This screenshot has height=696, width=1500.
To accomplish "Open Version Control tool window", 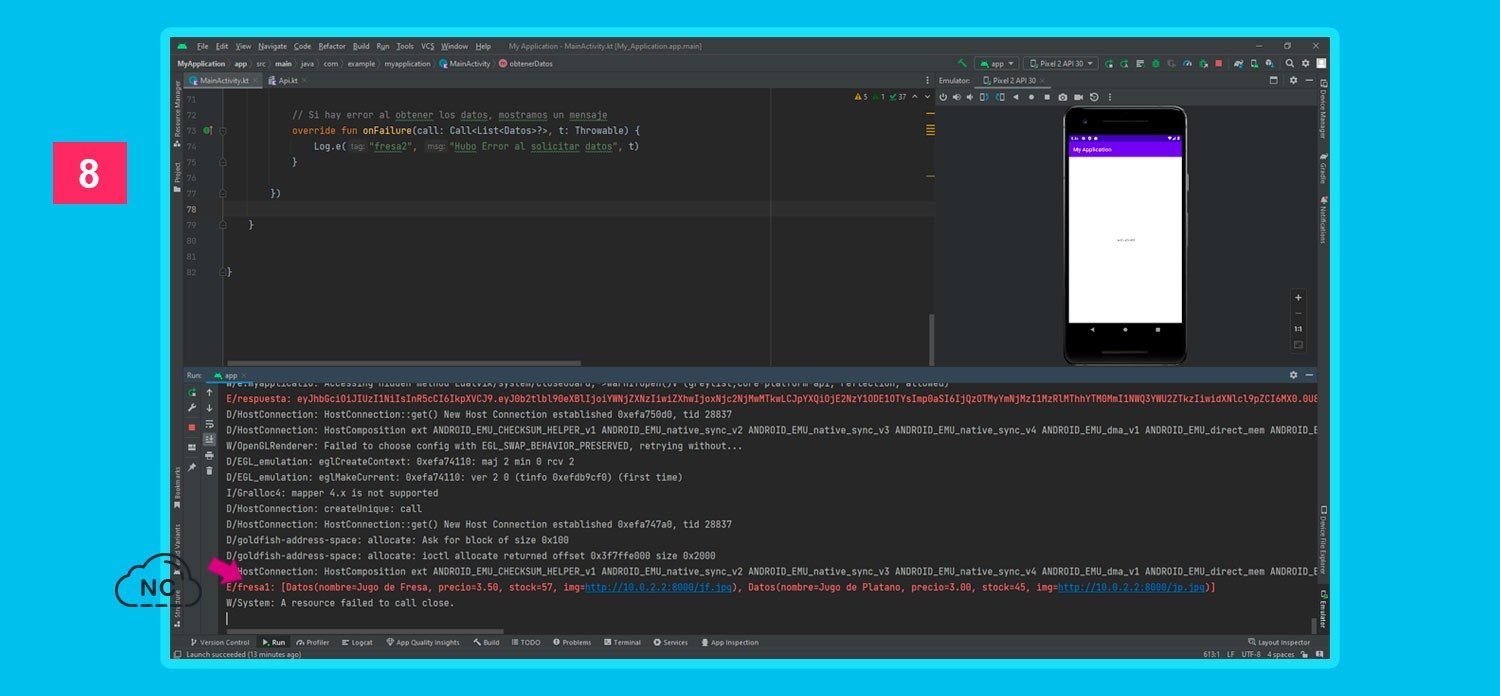I will [220, 642].
